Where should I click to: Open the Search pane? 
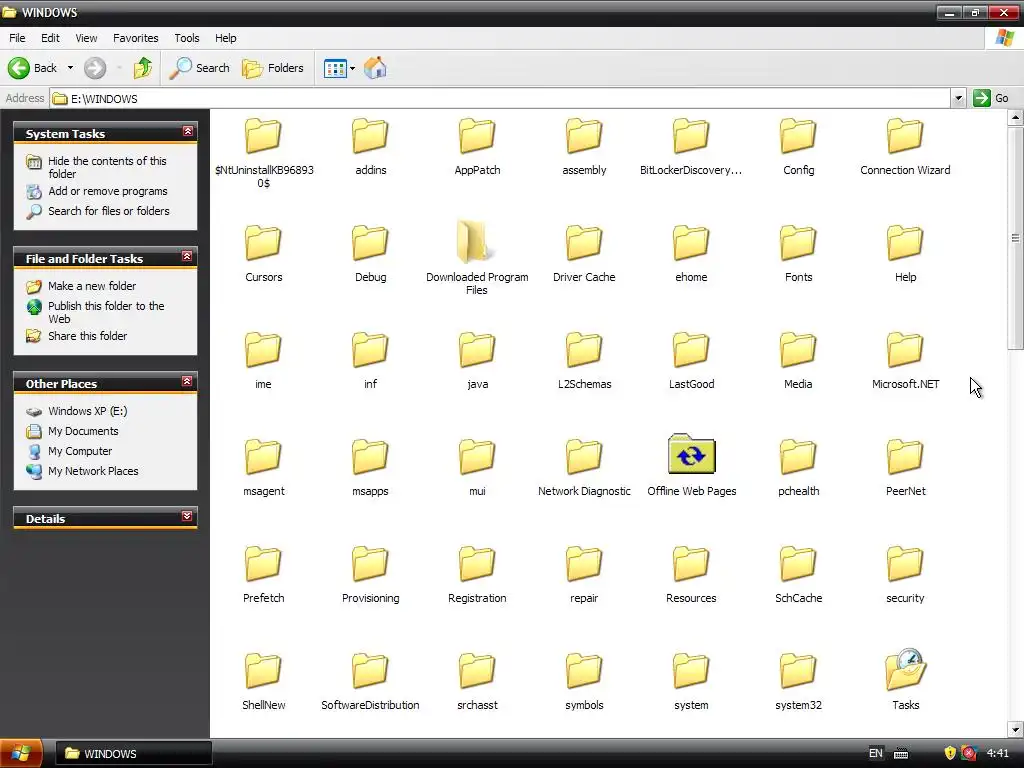tap(199, 68)
